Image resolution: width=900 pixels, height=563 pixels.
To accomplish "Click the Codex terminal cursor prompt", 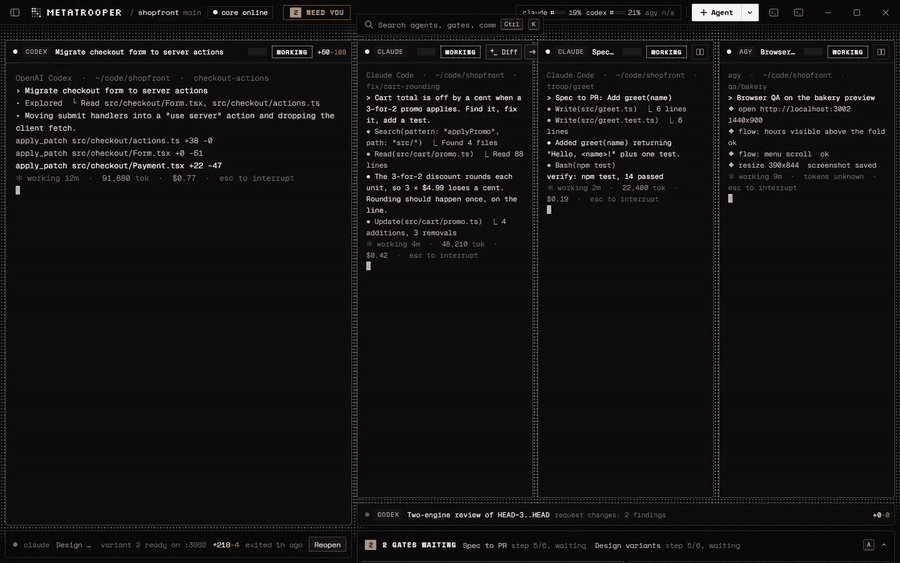I will click(18, 190).
